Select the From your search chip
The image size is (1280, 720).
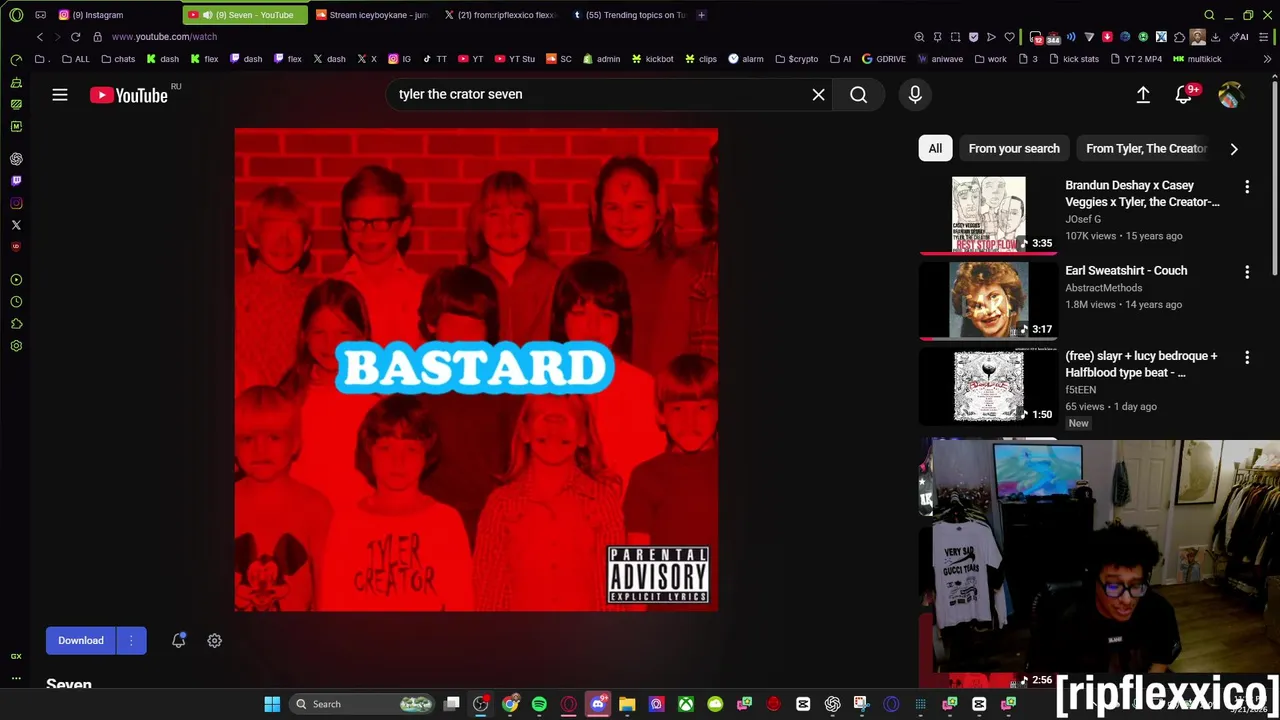[x=1014, y=148]
